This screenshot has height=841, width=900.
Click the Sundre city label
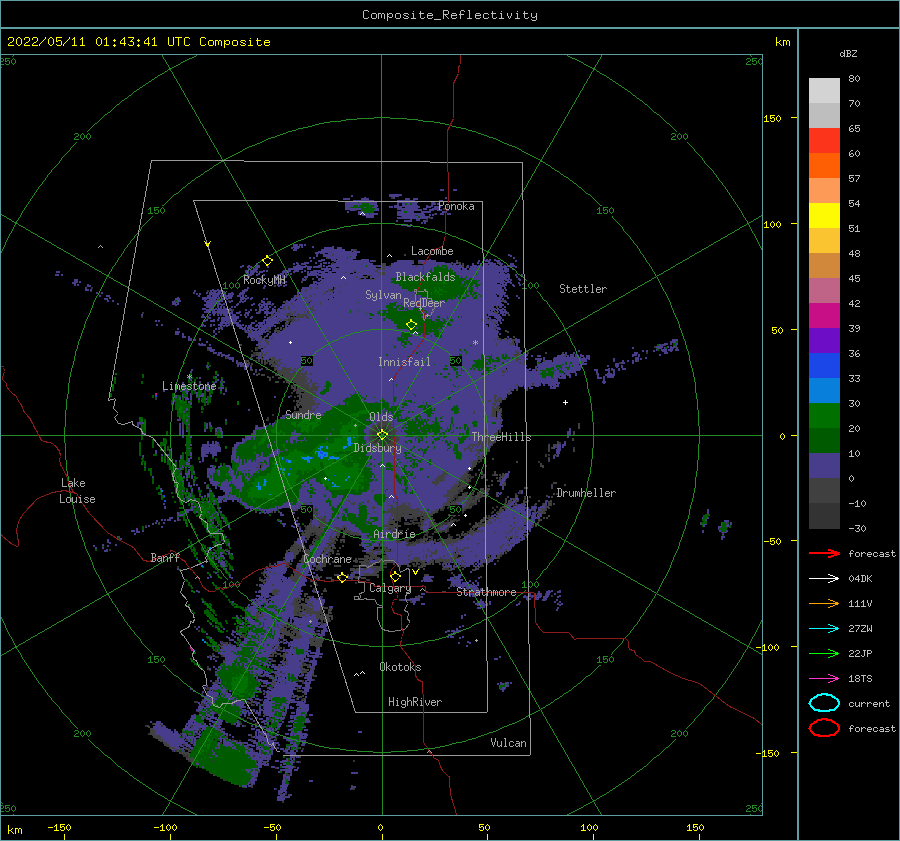click(303, 414)
